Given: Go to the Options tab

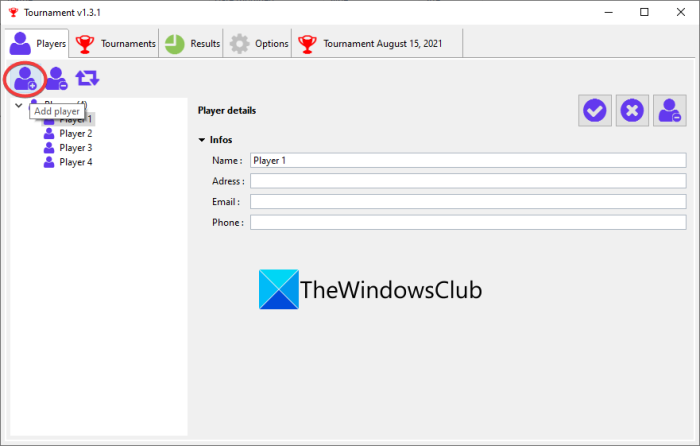Looking at the screenshot, I should [x=258, y=44].
